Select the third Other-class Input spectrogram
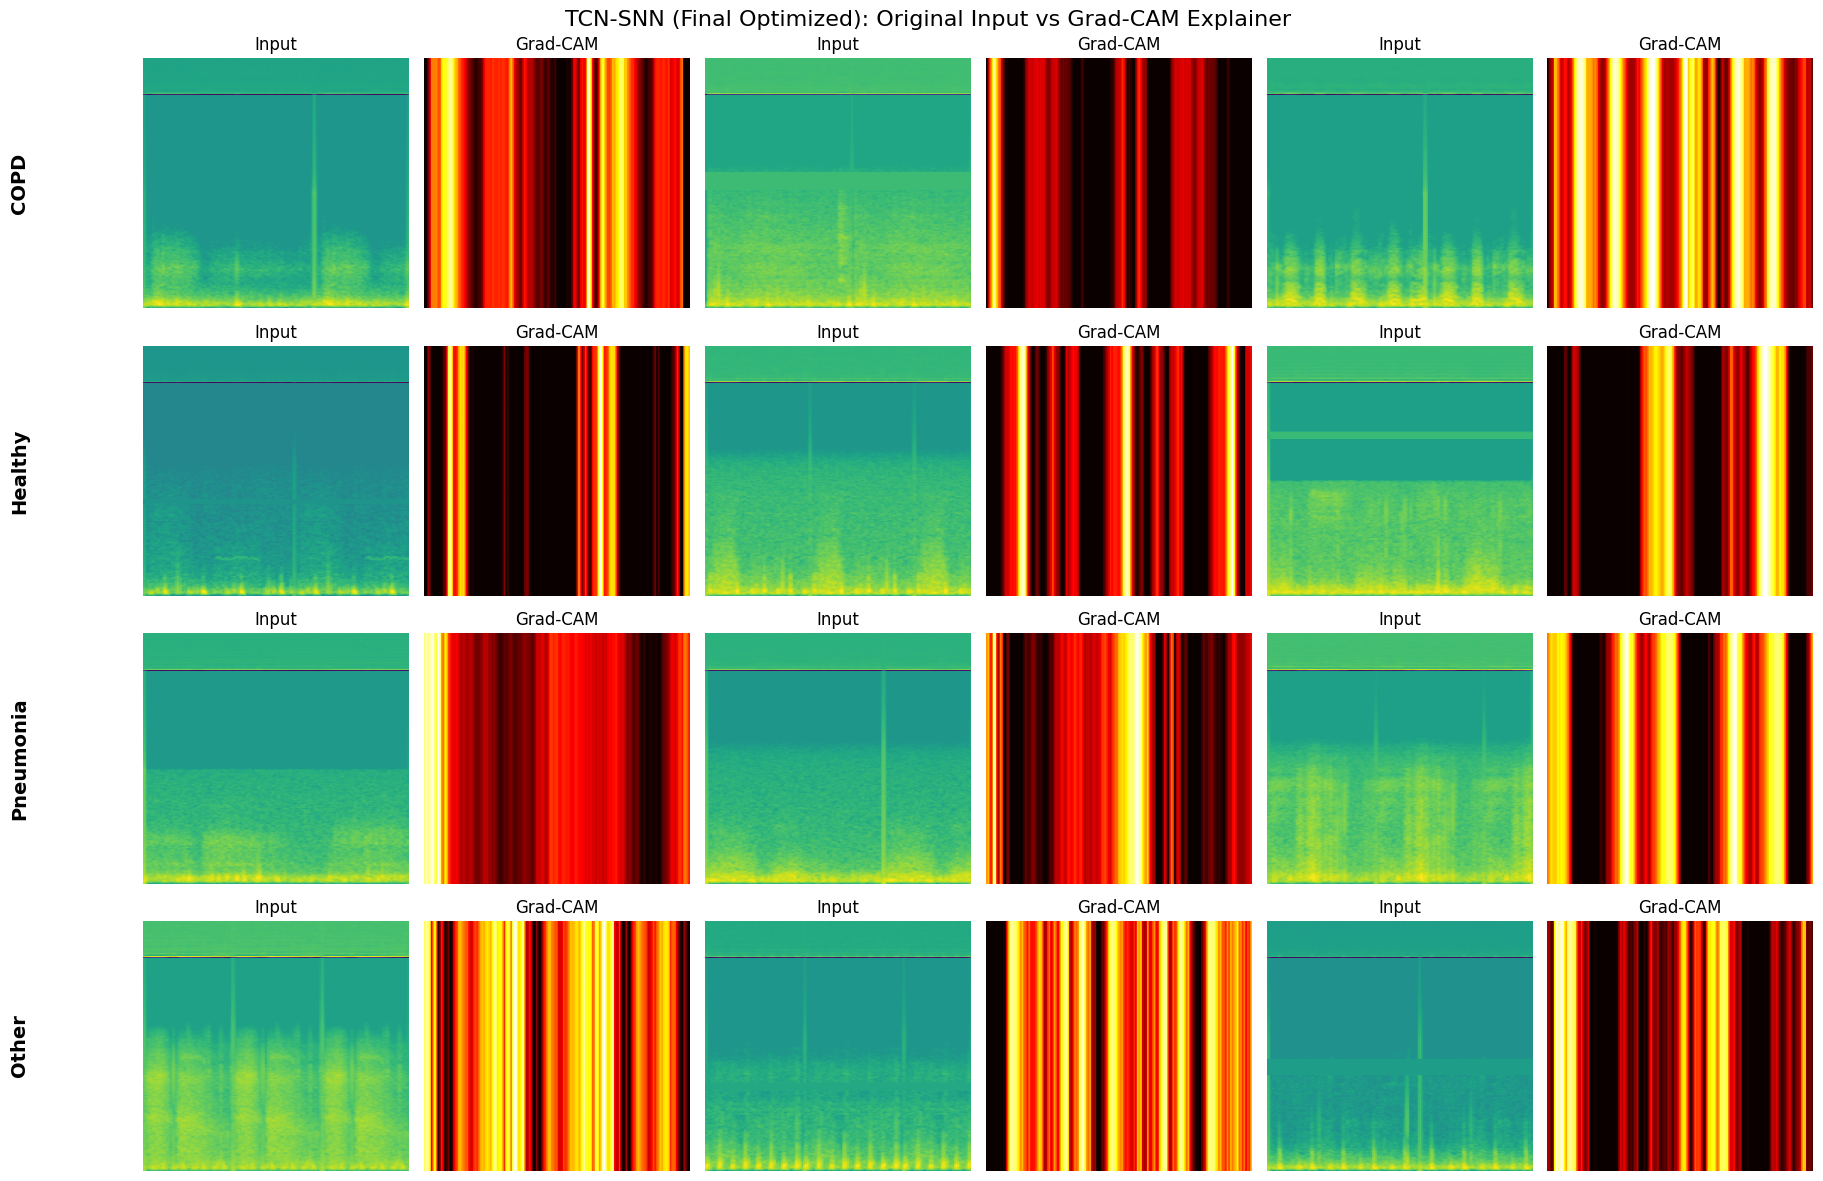 click(1399, 1046)
